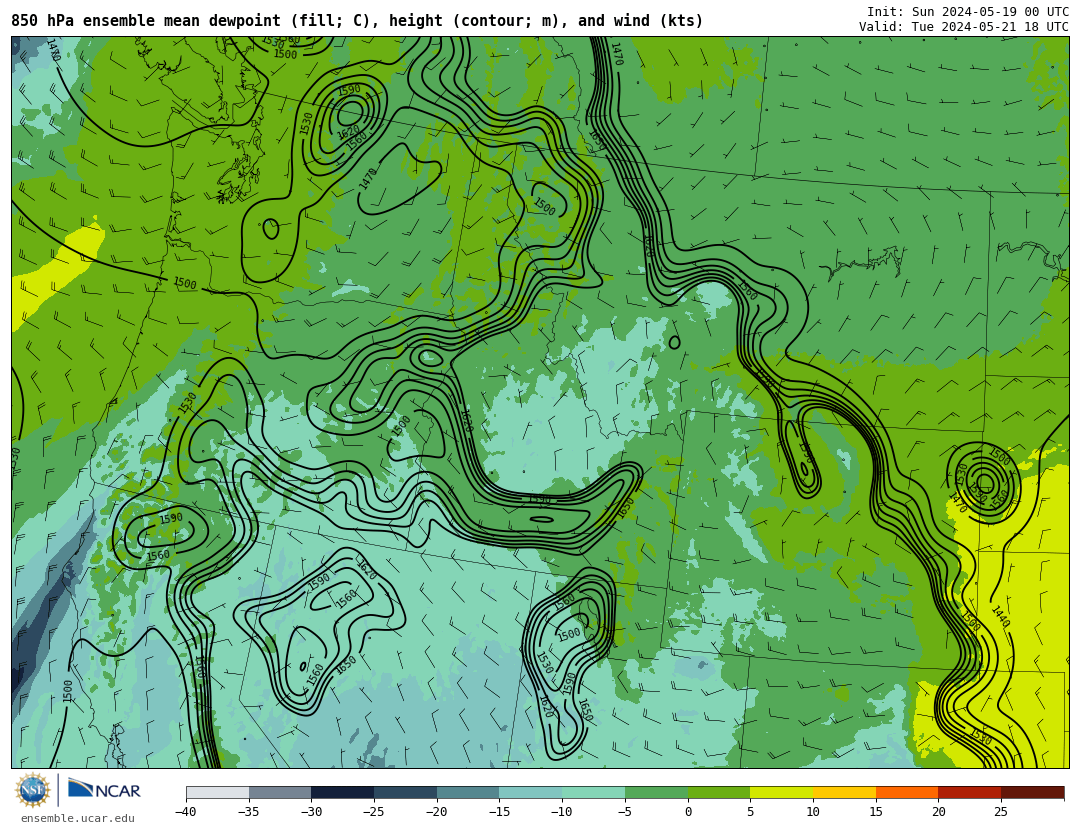Viewport: 1080px width, 831px height.
Task: Pick the amber 10 to 15 colorbar segment
Action: tap(844, 792)
